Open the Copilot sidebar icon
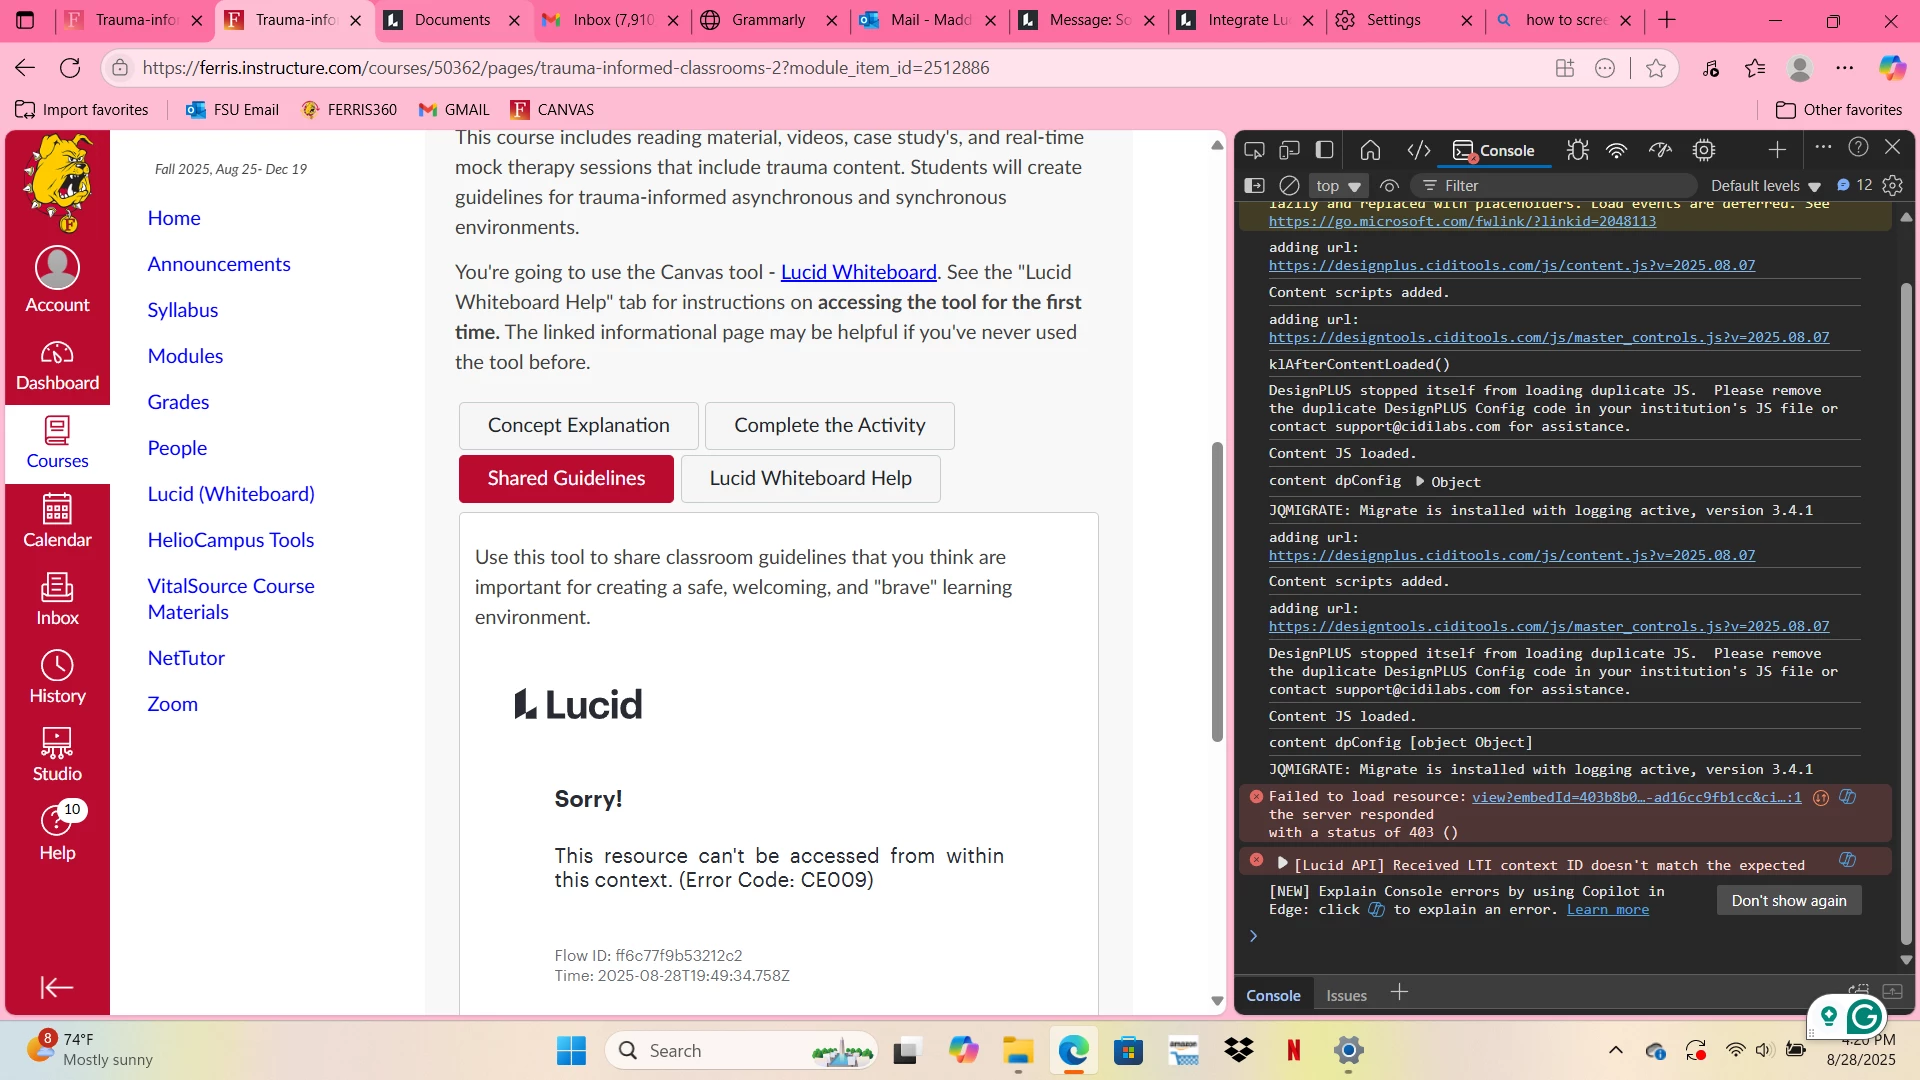1920x1080 pixels. (1892, 68)
